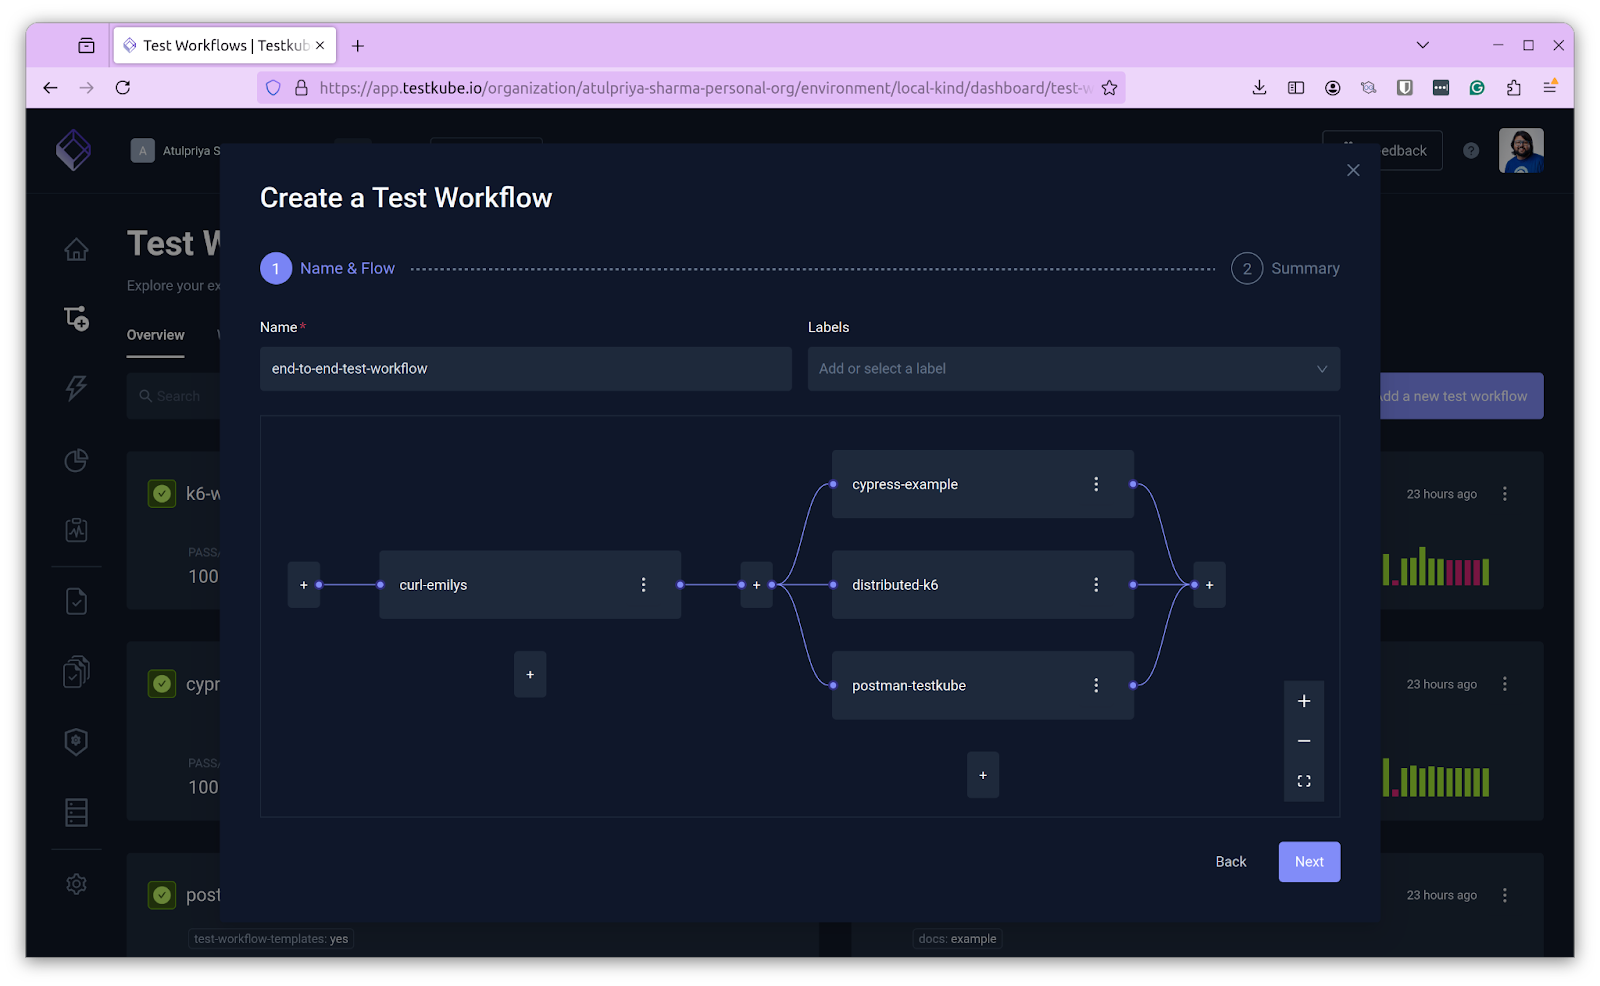Viewport: 1600px width, 986px height.
Task: List all tabs with the dropdown arrow
Action: 1422,45
